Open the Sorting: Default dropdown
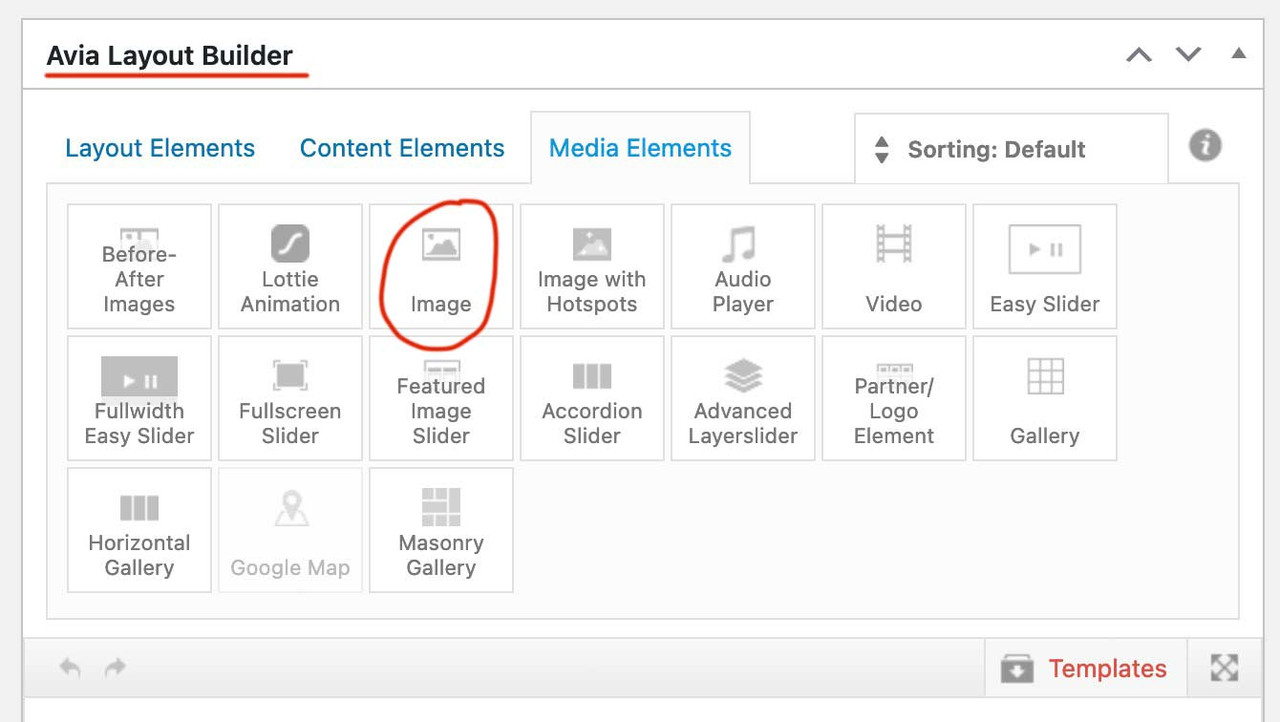This screenshot has width=1280, height=722. (1011, 149)
